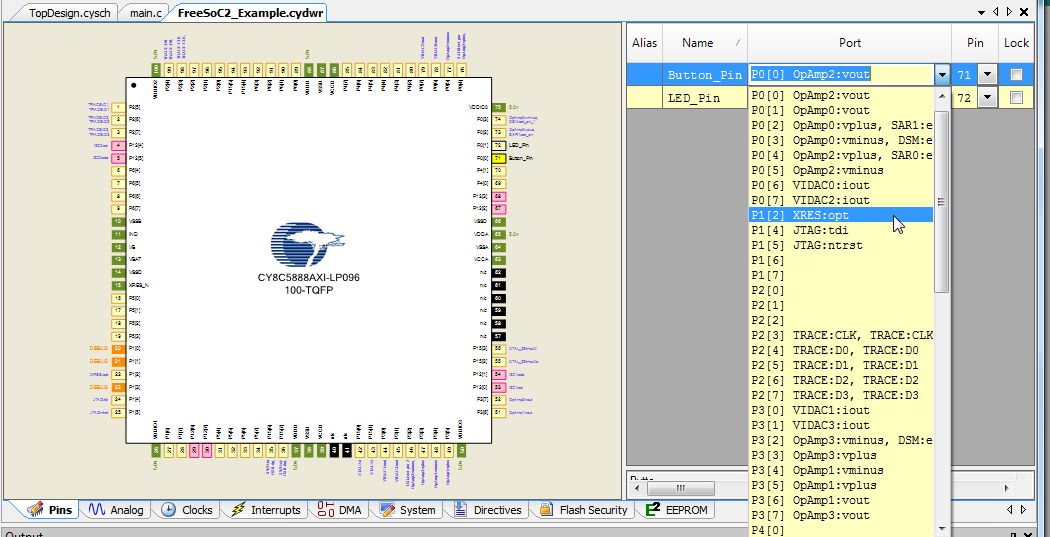Choose P0[6] VIDAC0:iout port option
The width and height of the screenshot is (1050, 537).
pos(840,185)
